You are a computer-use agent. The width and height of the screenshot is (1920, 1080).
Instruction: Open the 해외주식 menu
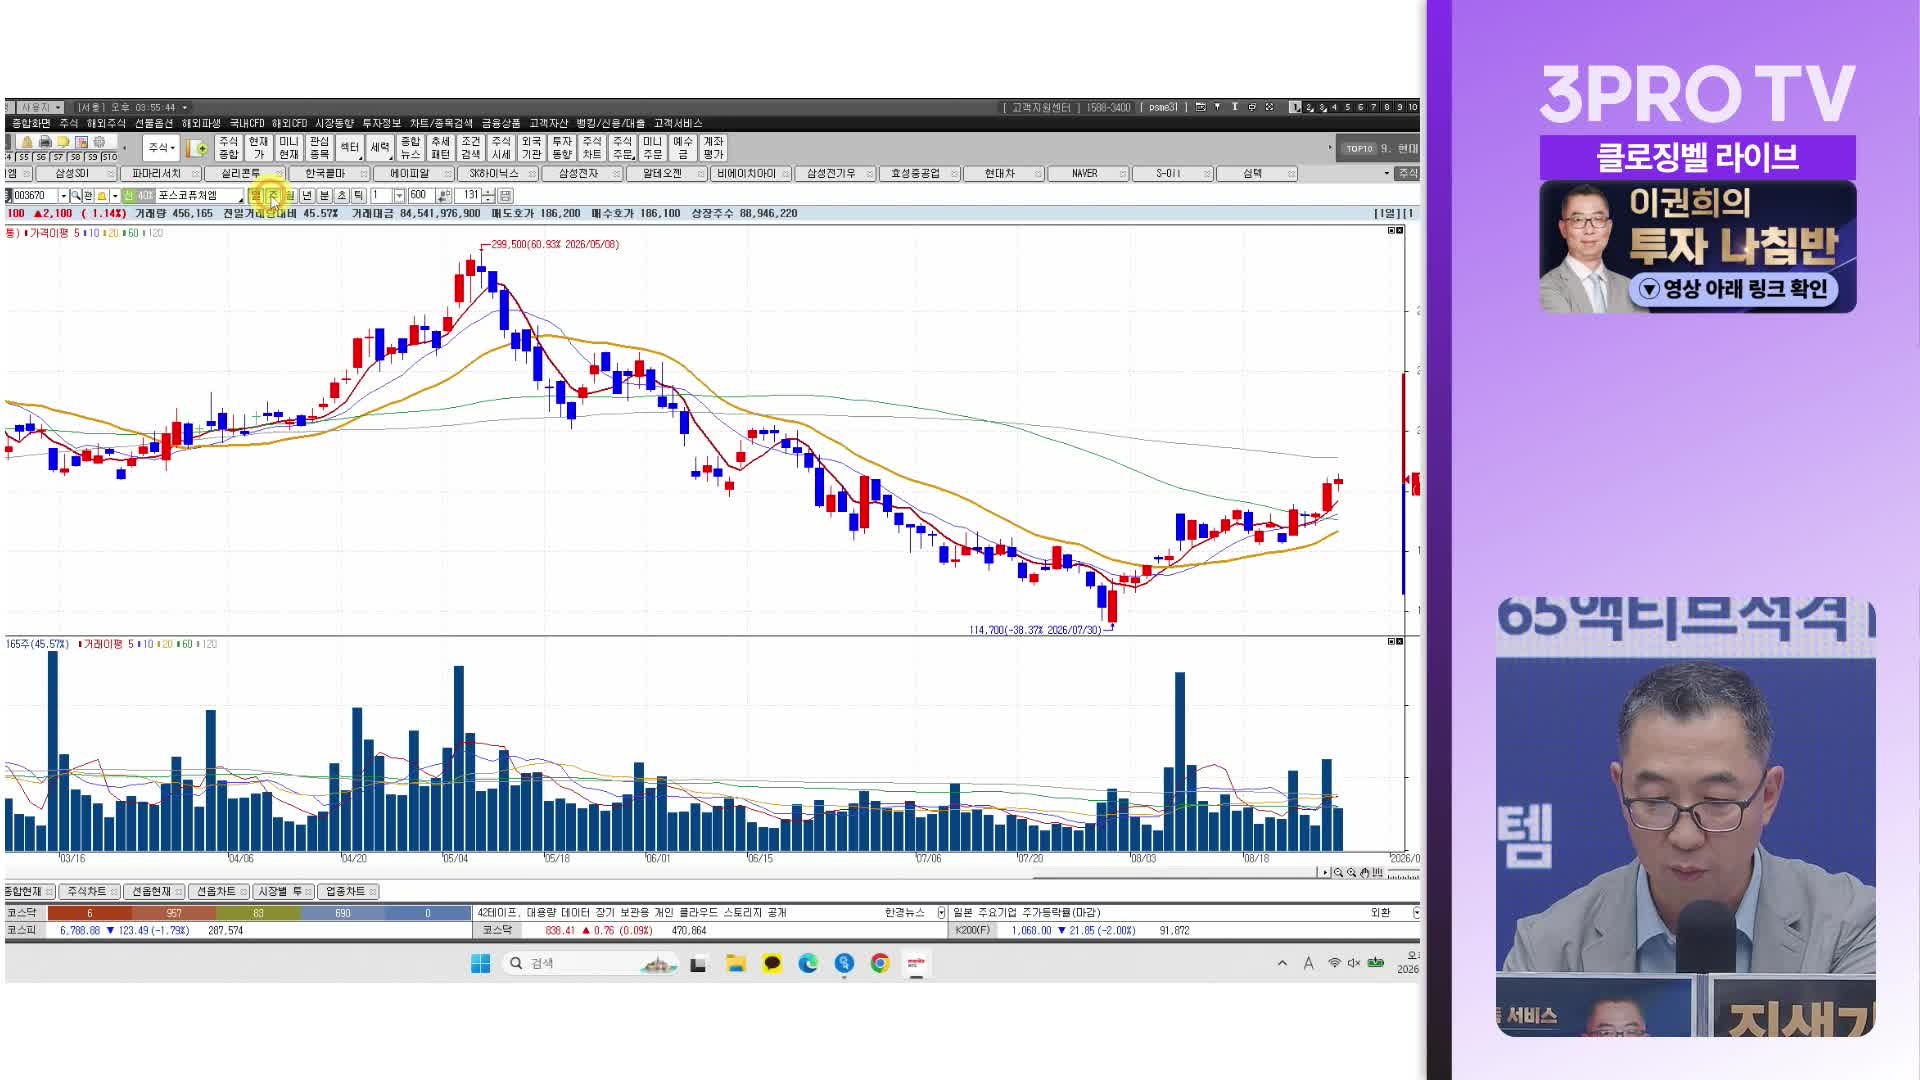pyautogui.click(x=106, y=123)
